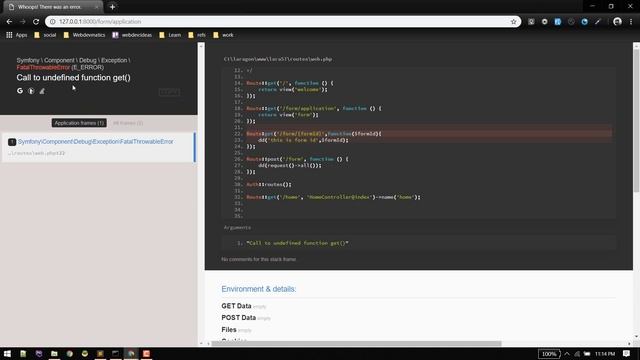Search the error on Stack Overflow
This screenshot has width=640, height=360.
tap(42, 91)
